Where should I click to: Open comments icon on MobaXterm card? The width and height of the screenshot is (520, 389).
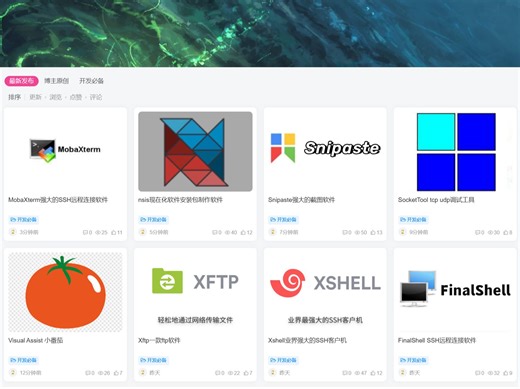pos(85,232)
